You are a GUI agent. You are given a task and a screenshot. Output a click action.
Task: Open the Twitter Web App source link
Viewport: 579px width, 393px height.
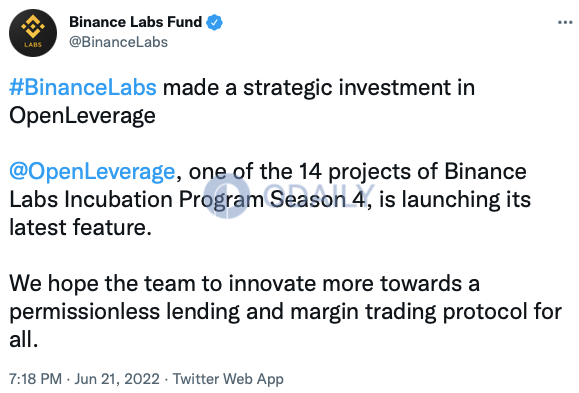(228, 379)
